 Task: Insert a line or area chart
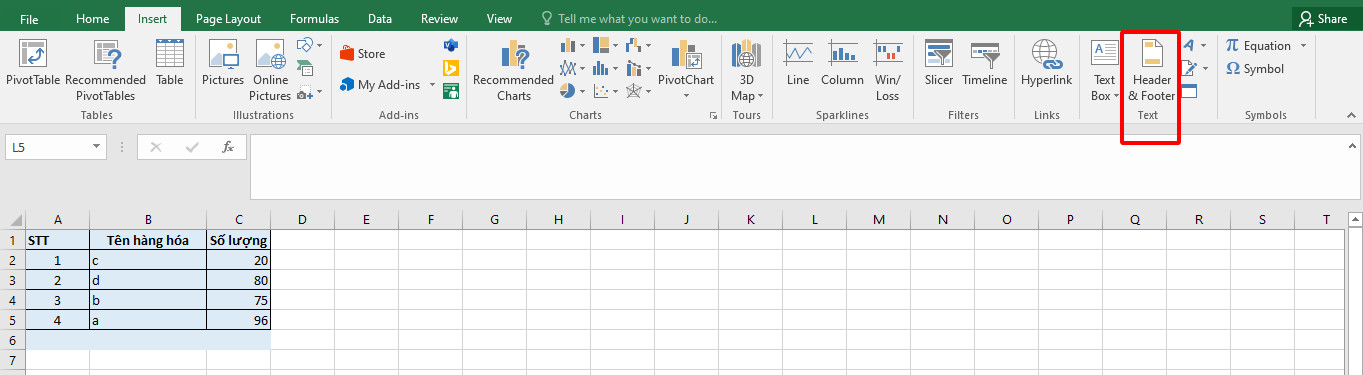click(x=573, y=68)
